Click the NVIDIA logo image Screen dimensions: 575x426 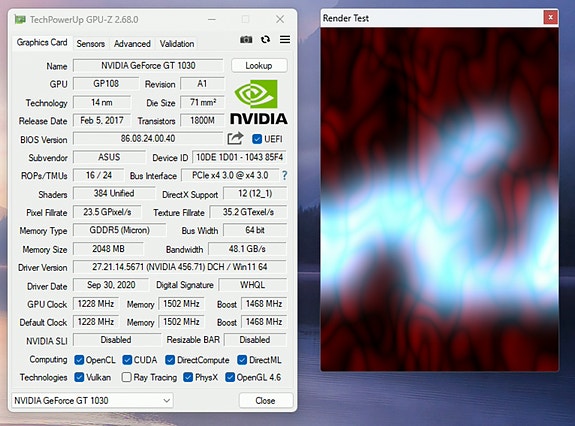tap(259, 103)
